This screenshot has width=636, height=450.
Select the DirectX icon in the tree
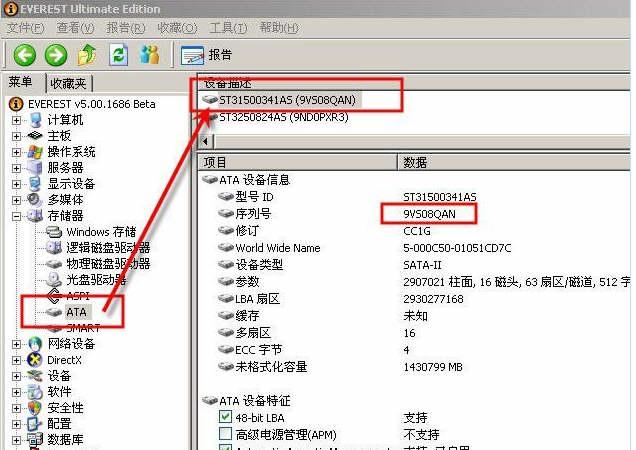[x=35, y=360]
